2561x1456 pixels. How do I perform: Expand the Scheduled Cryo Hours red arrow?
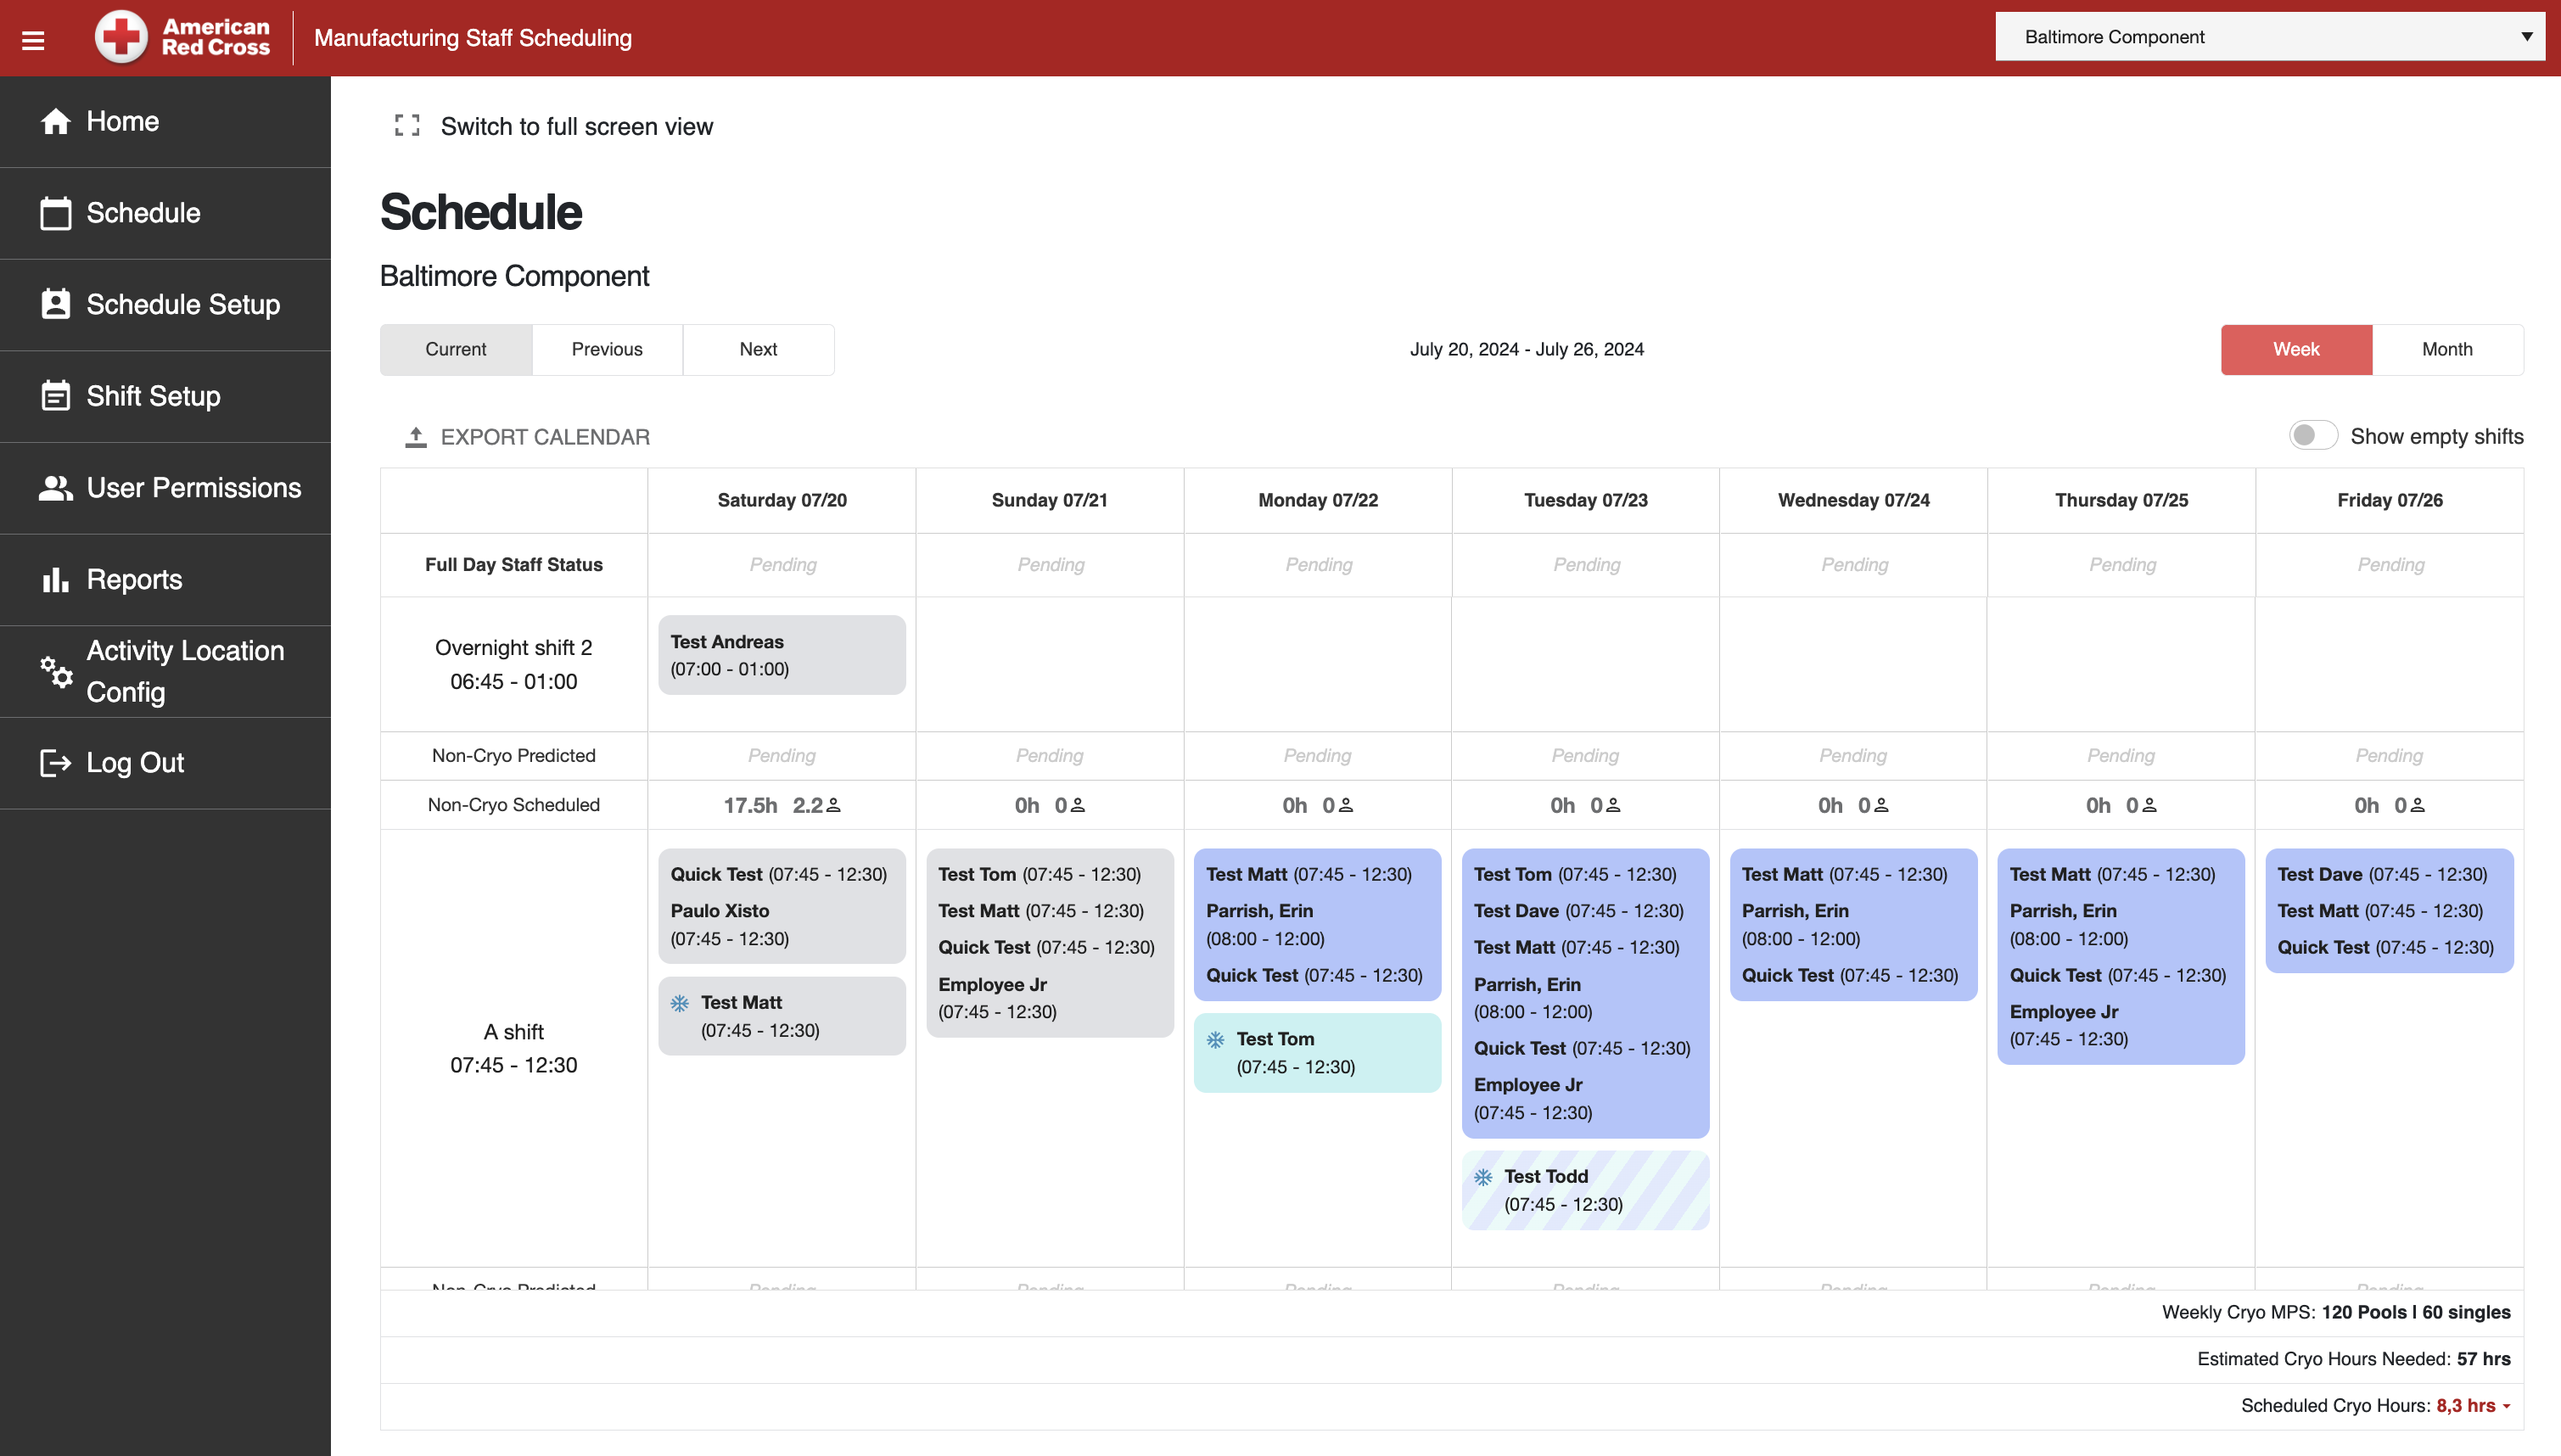[2506, 1406]
